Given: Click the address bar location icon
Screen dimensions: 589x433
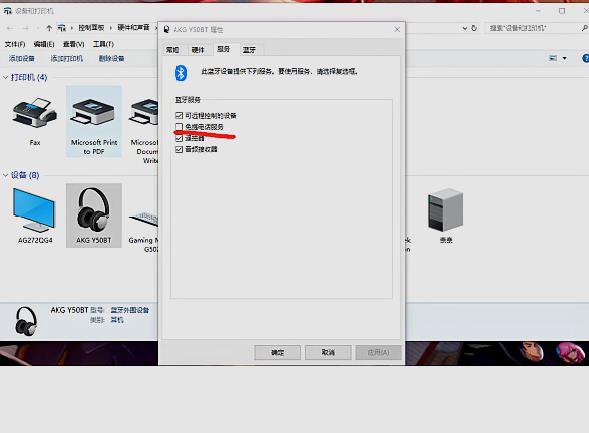Looking at the screenshot, I should pos(62,28).
